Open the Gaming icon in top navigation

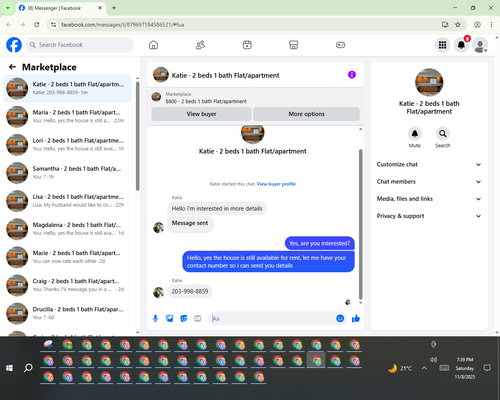tap(340, 45)
